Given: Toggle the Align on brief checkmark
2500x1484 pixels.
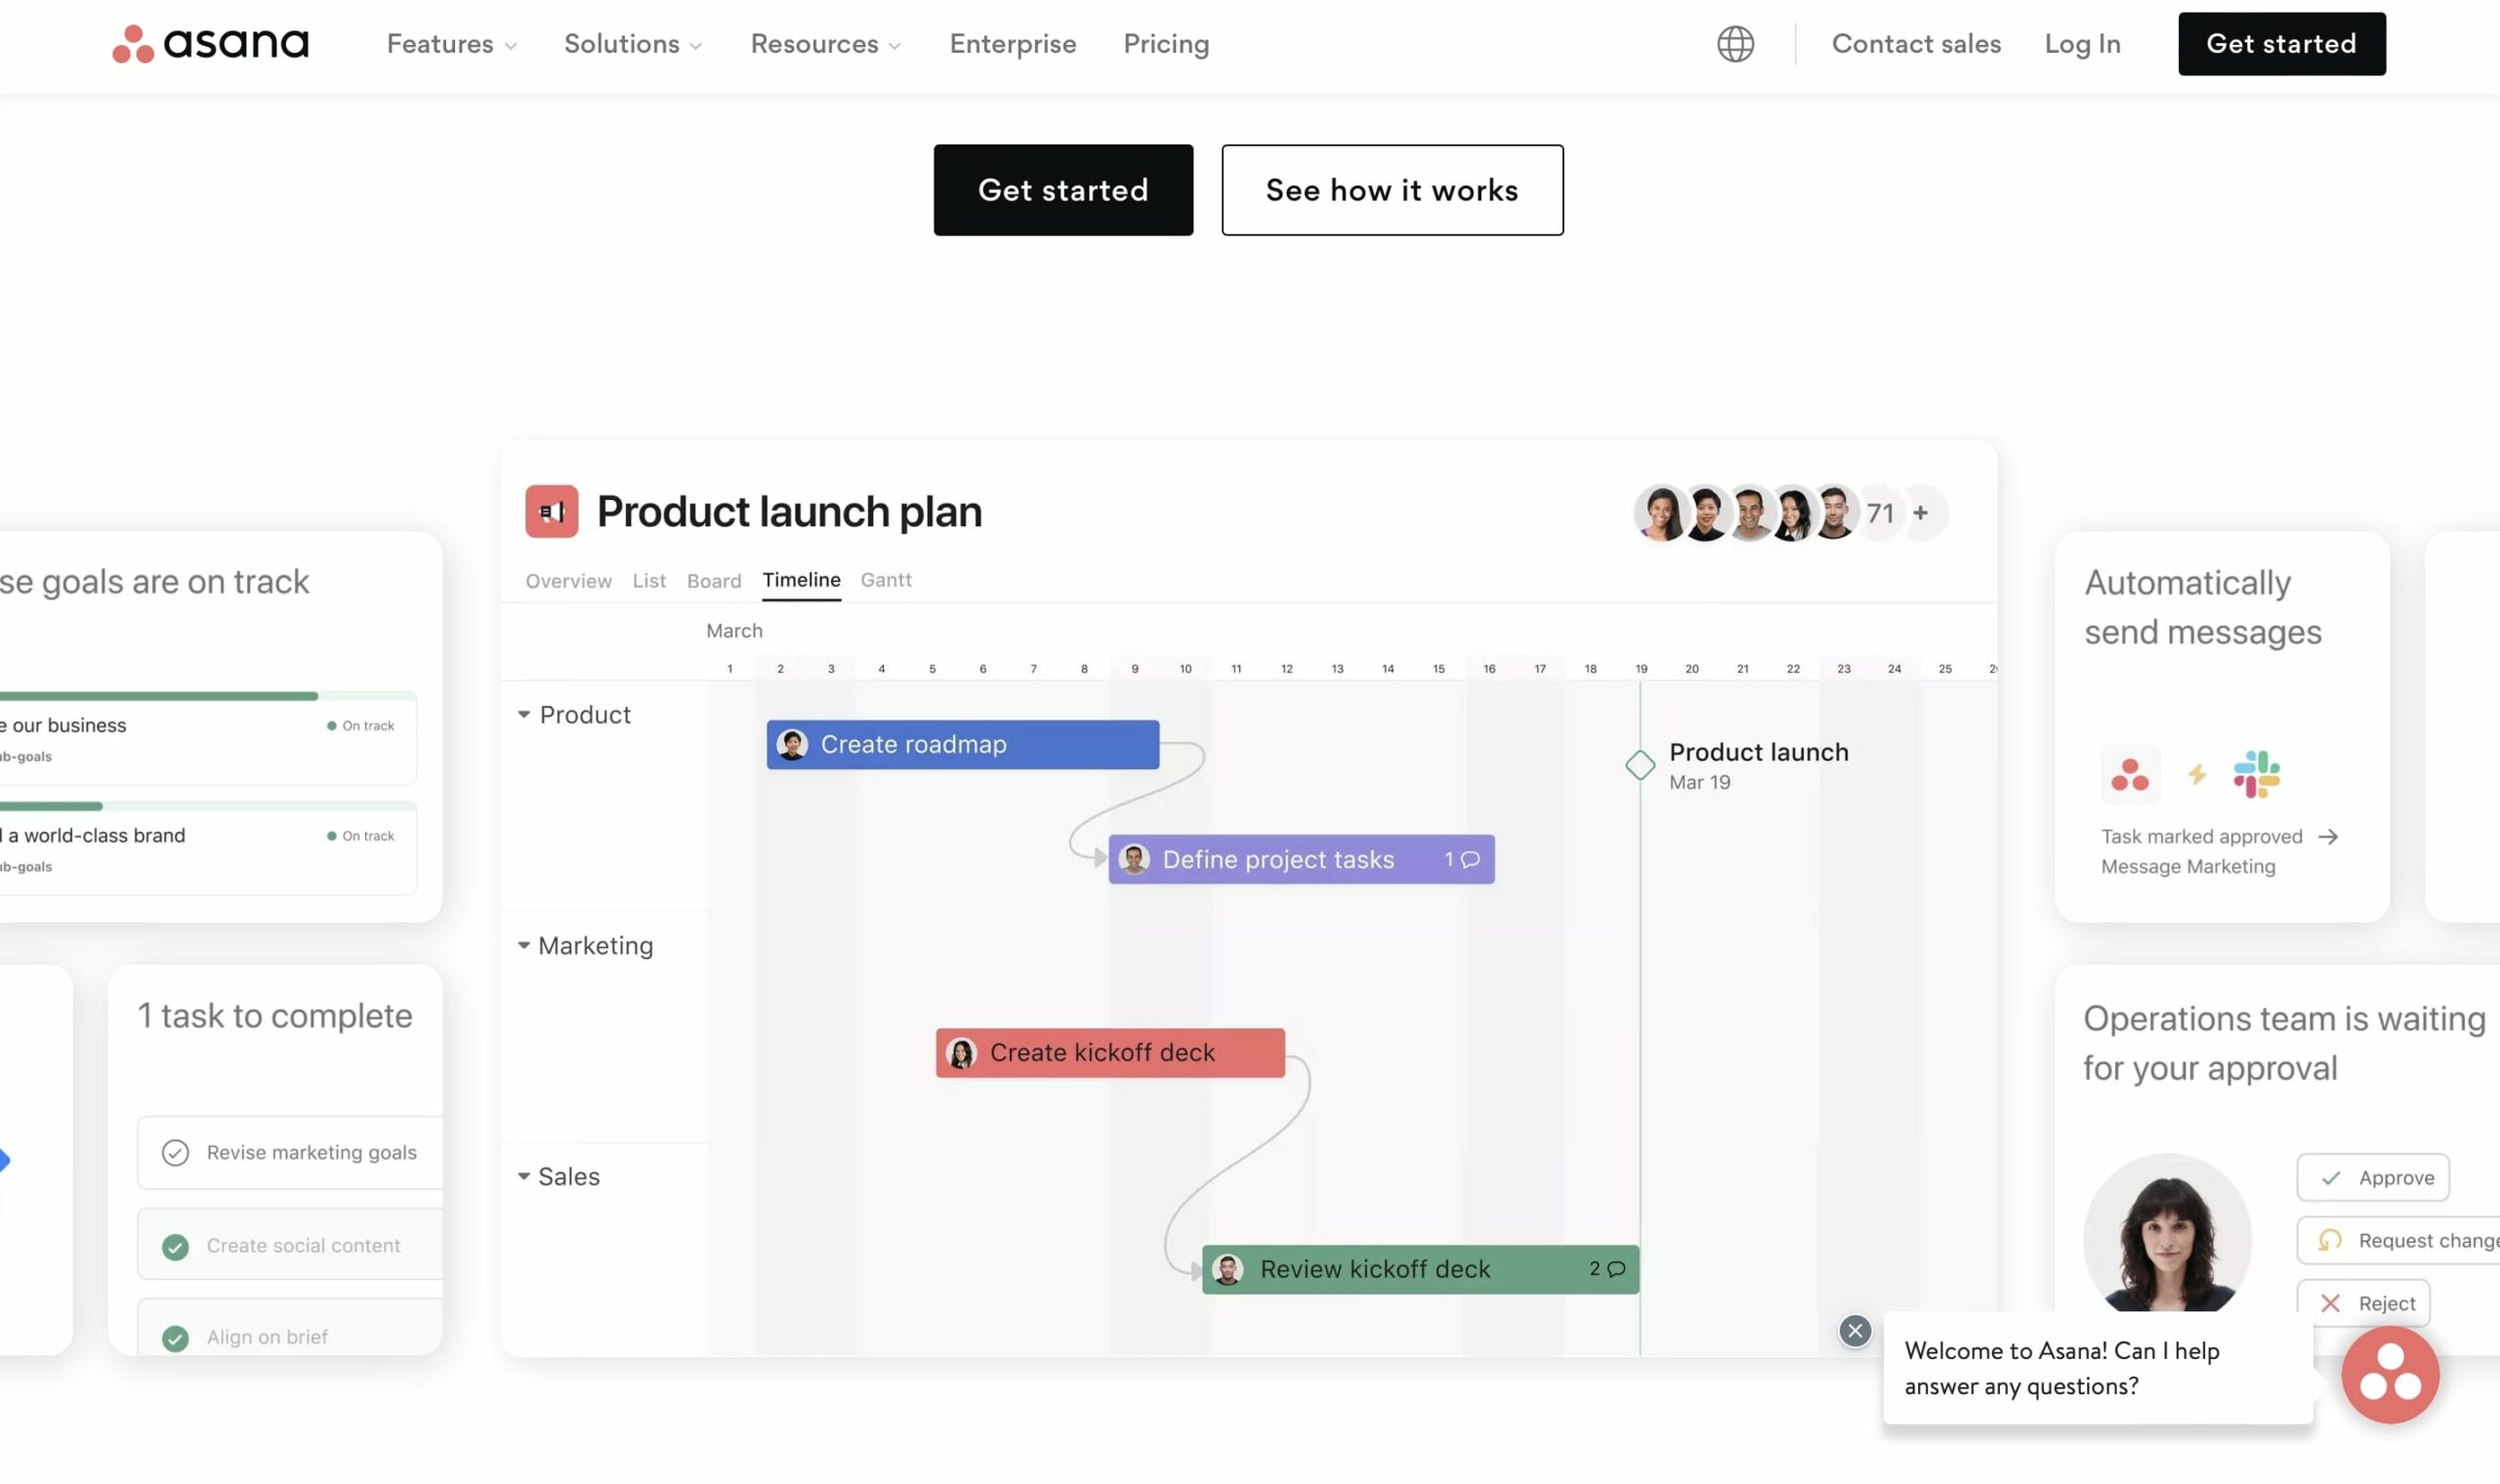Looking at the screenshot, I should [176, 1337].
